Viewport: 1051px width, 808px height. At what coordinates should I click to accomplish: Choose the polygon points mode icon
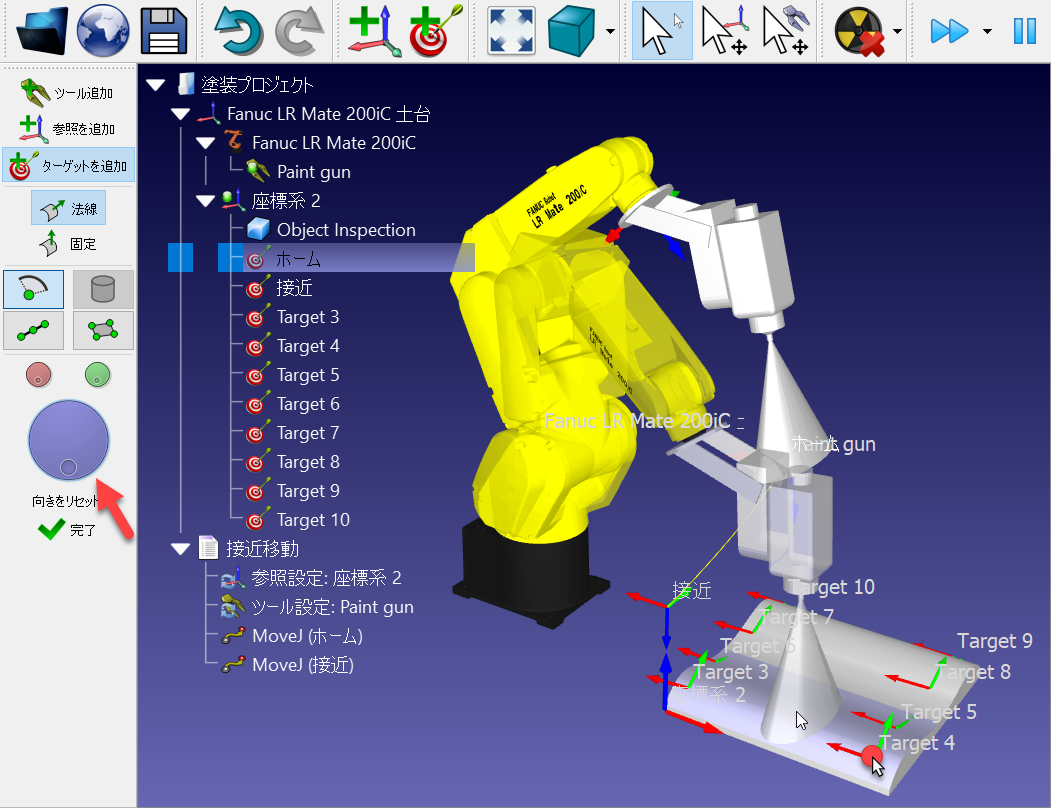(x=103, y=330)
